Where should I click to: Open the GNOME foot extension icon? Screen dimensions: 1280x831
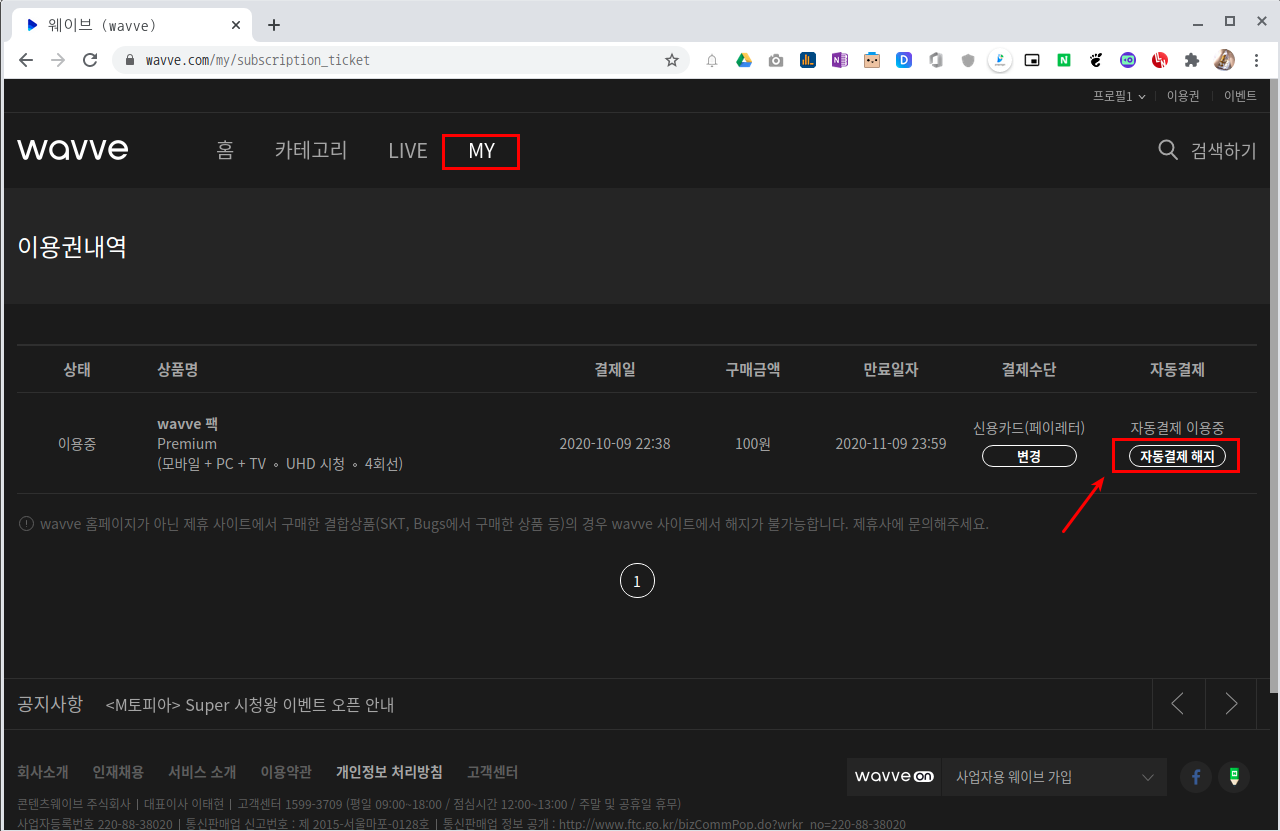coord(1096,60)
